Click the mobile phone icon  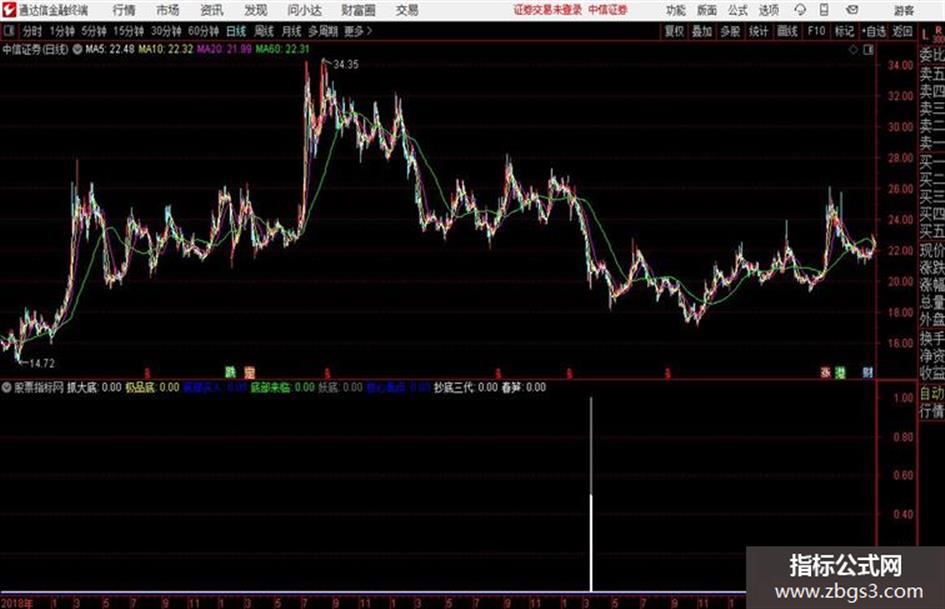(x=824, y=10)
